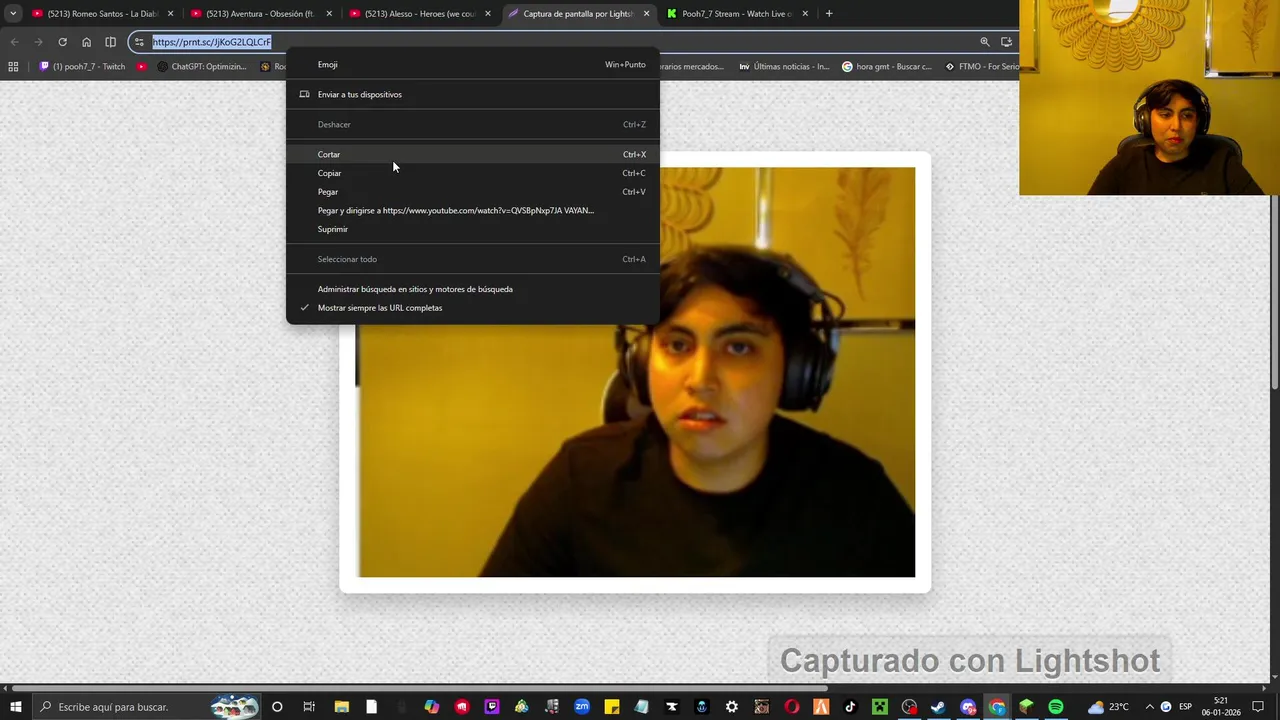Image resolution: width=1280 pixels, height=720 pixels.
Task: Go back to previous page
Action: coord(14,42)
